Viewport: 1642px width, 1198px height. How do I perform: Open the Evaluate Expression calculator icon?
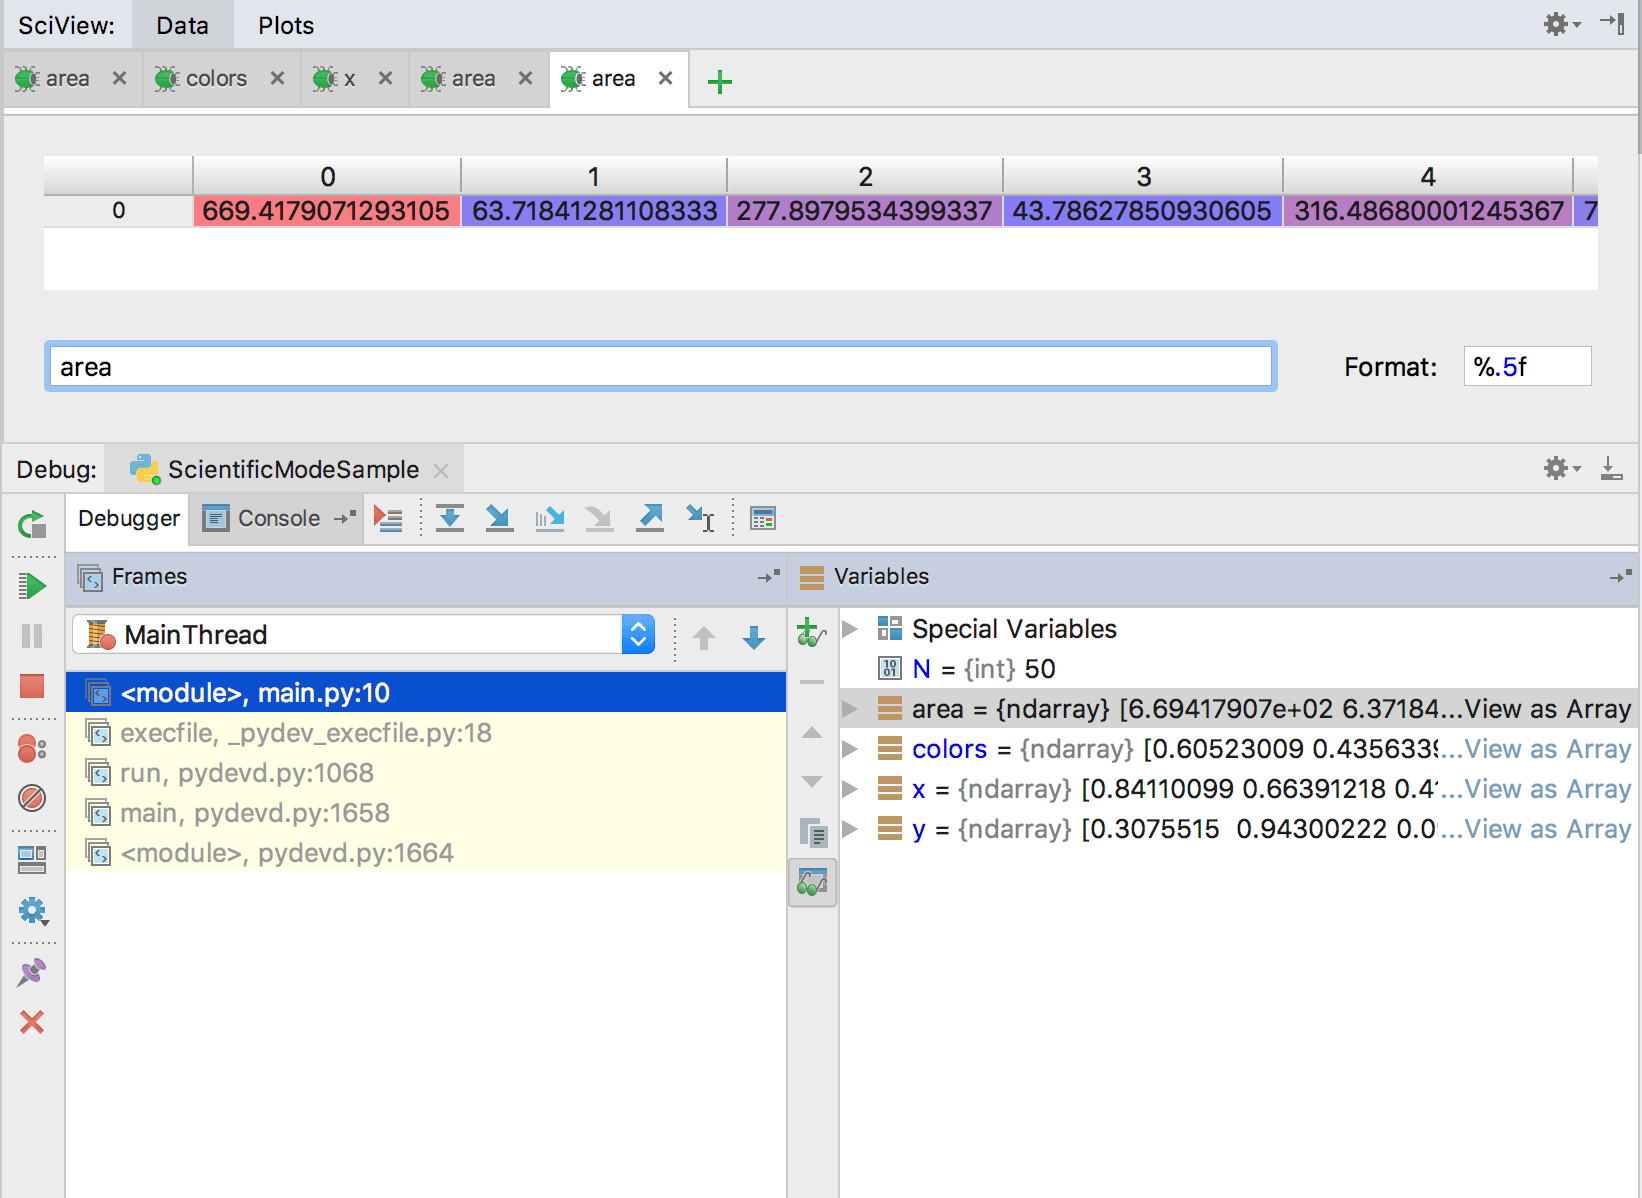tap(763, 518)
